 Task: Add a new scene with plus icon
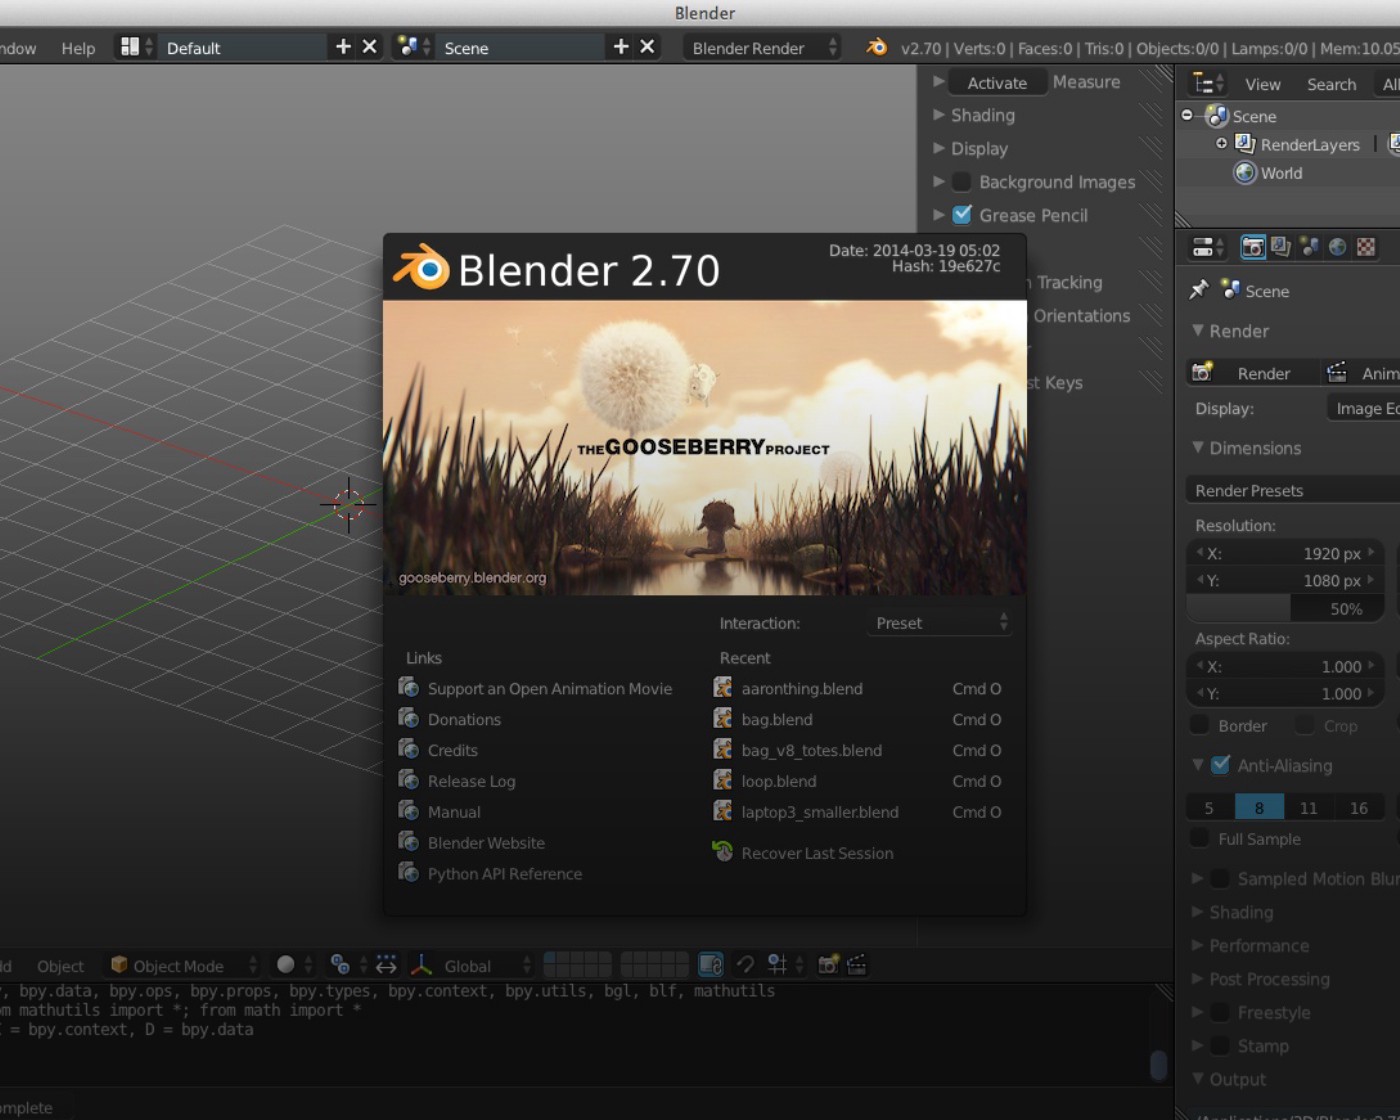[x=621, y=47]
